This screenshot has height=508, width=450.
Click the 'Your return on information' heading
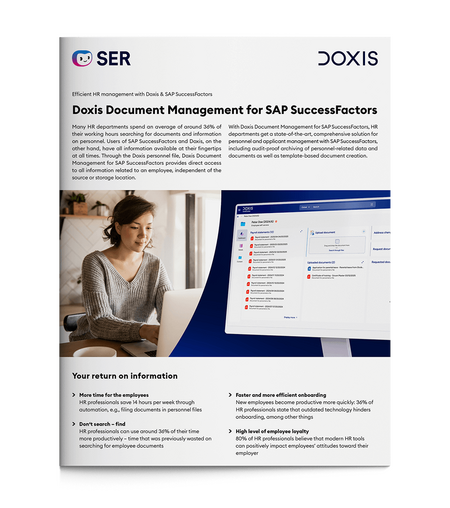click(125, 376)
